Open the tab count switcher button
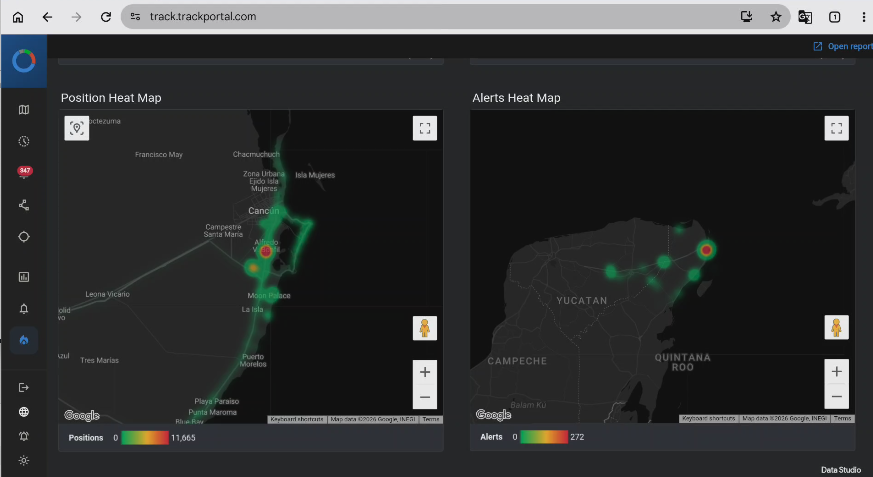This screenshot has height=477, width=873. click(x=835, y=17)
